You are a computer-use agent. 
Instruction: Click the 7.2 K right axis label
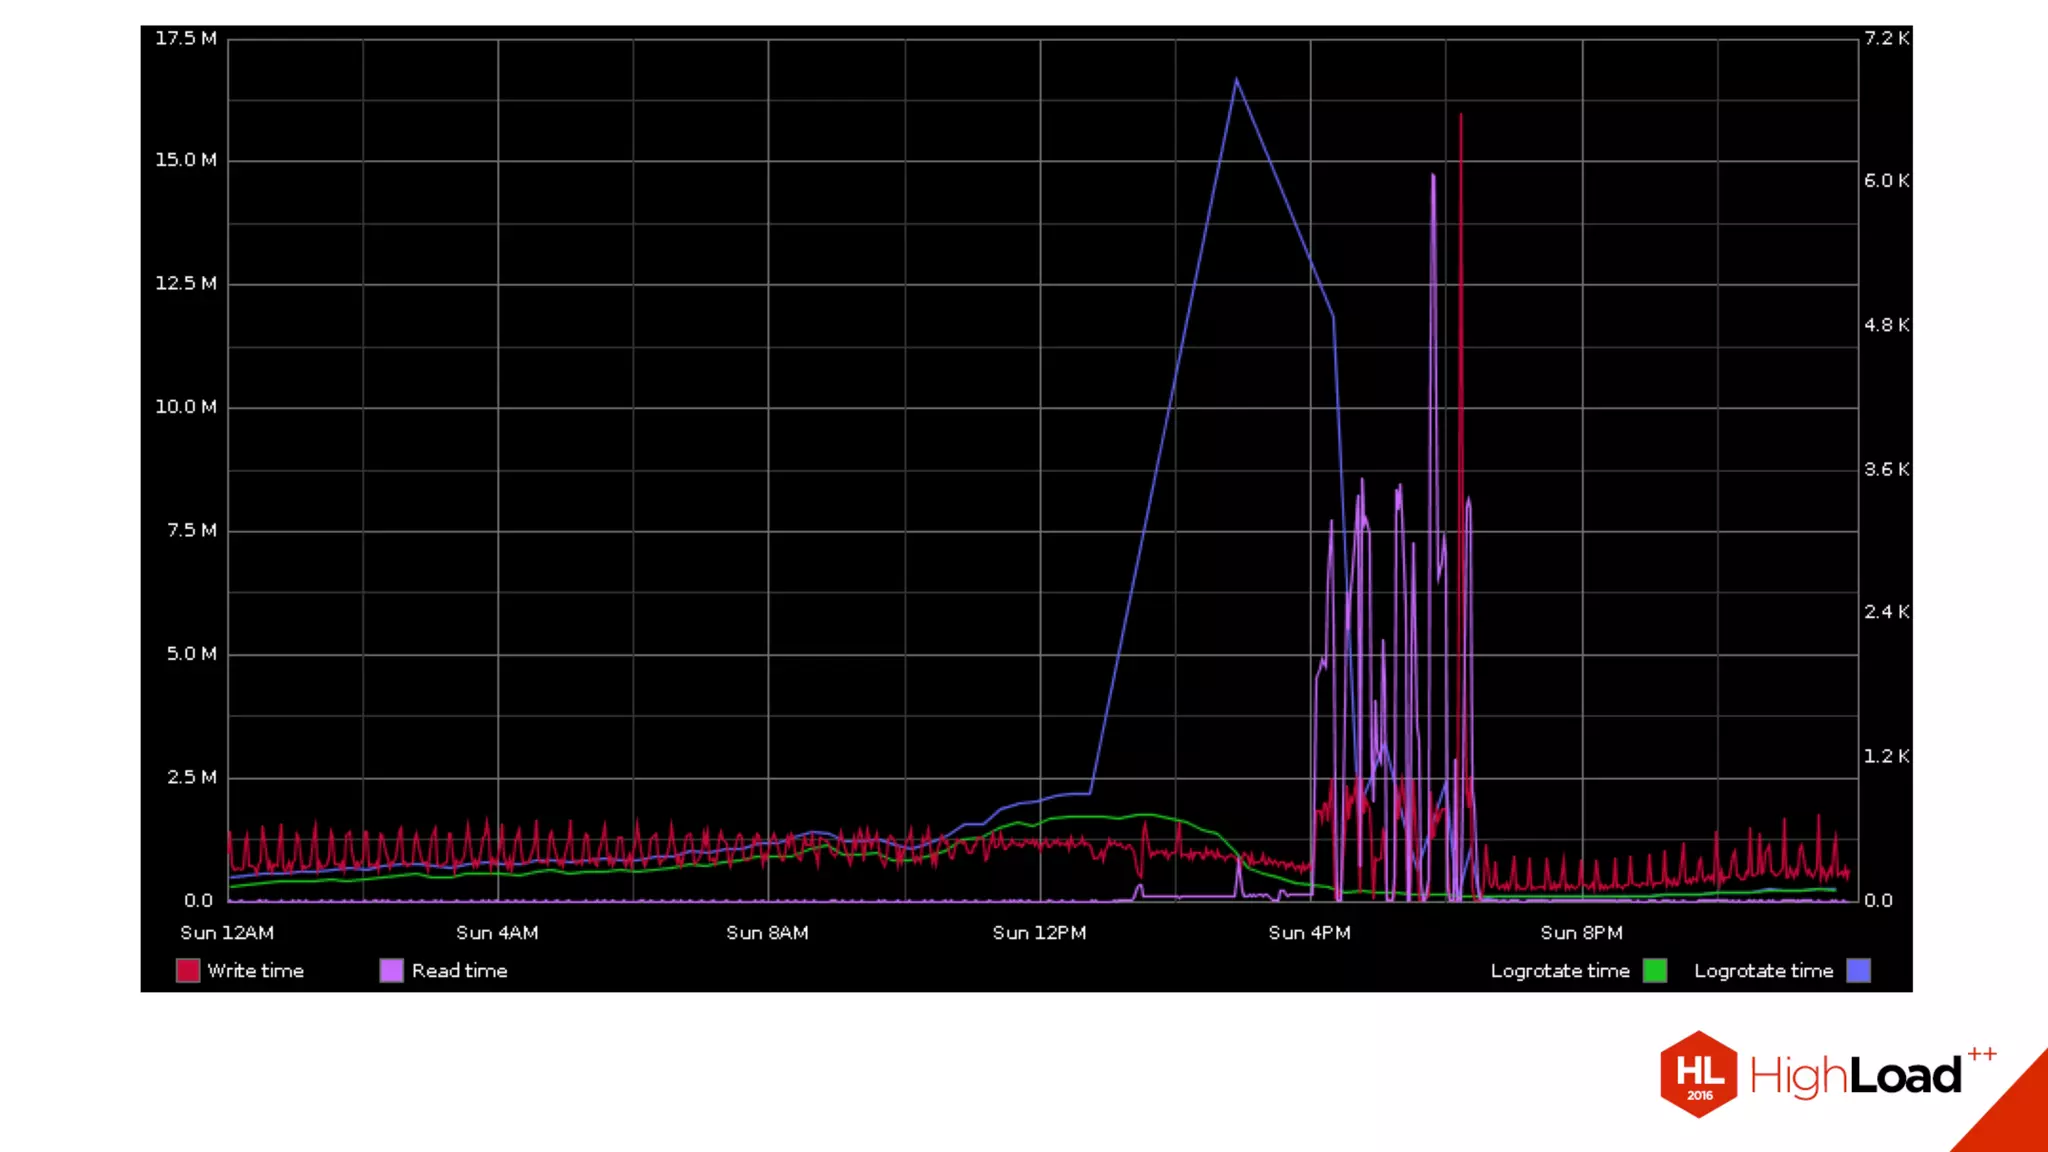pyautogui.click(x=1886, y=38)
